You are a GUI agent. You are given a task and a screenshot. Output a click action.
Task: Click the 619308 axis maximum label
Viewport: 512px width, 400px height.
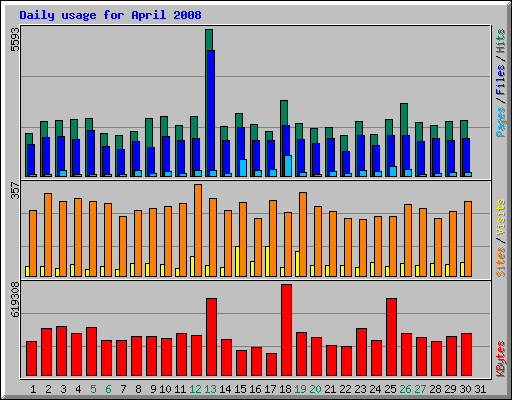click(x=15, y=299)
